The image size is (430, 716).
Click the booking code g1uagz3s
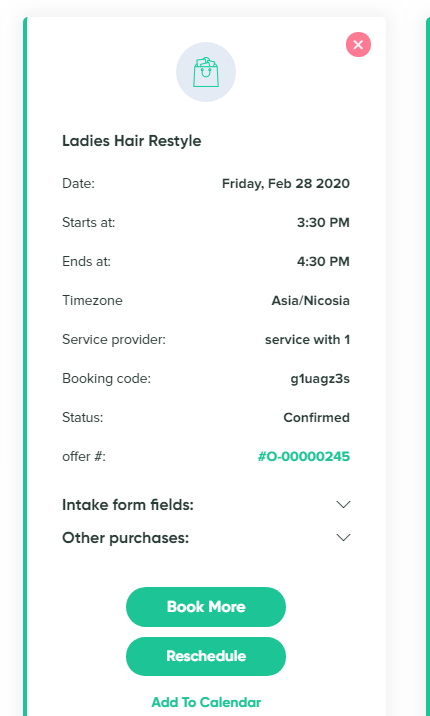tap(320, 379)
